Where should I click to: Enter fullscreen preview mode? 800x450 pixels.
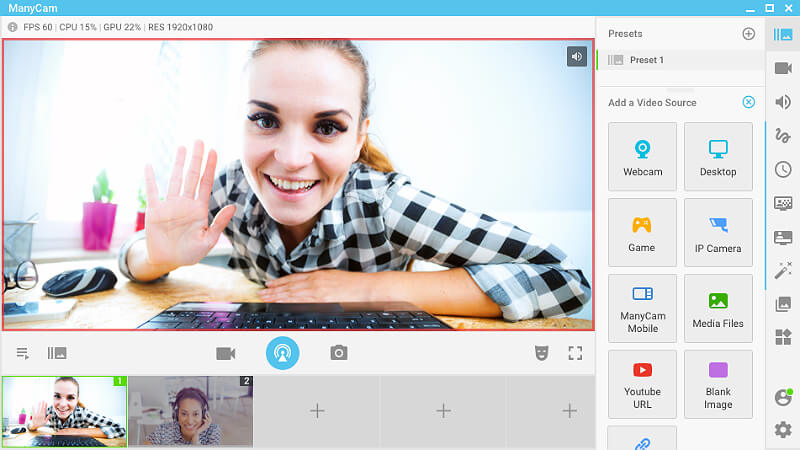[x=575, y=353]
